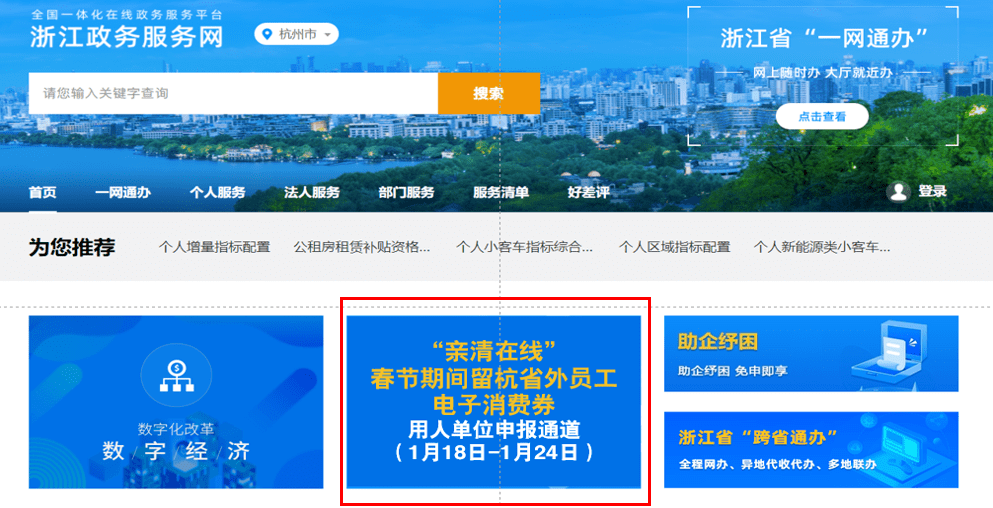
Task: Click the 数字经济 organization chart icon
Action: pyautogui.click(x=177, y=376)
